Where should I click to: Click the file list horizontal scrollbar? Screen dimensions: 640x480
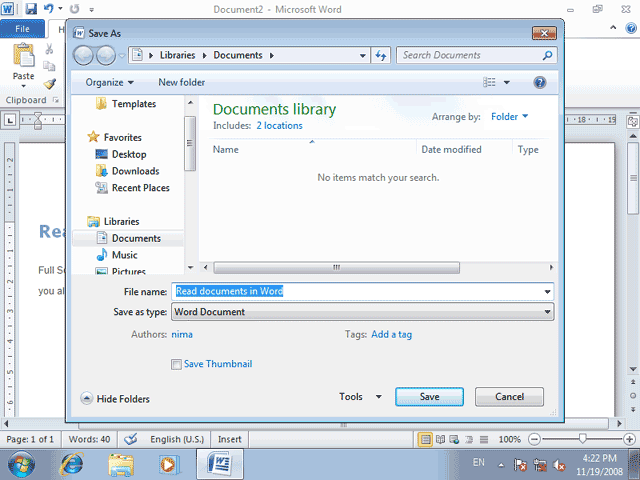click(x=337, y=268)
